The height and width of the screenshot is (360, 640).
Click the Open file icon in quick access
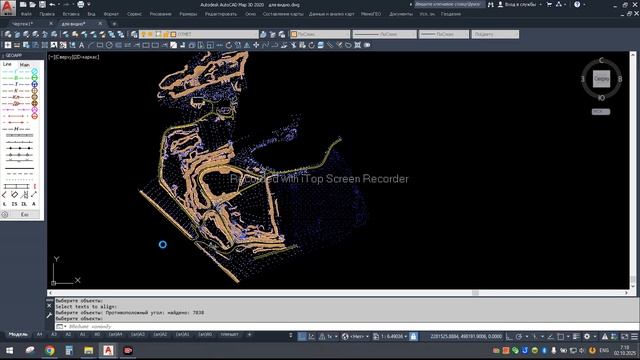pyautogui.click(x=33, y=4)
